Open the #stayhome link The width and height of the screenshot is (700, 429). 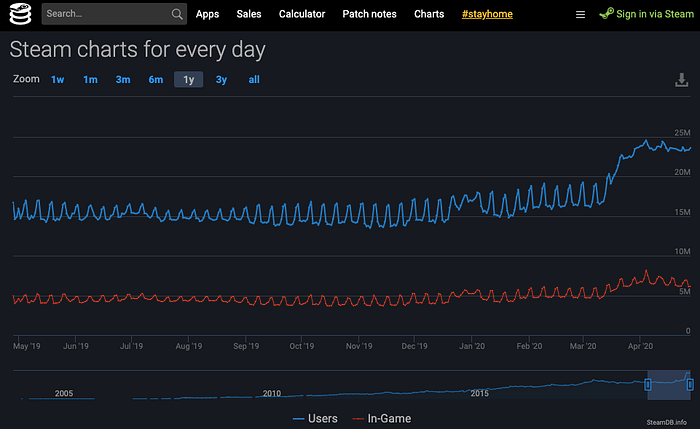click(487, 14)
